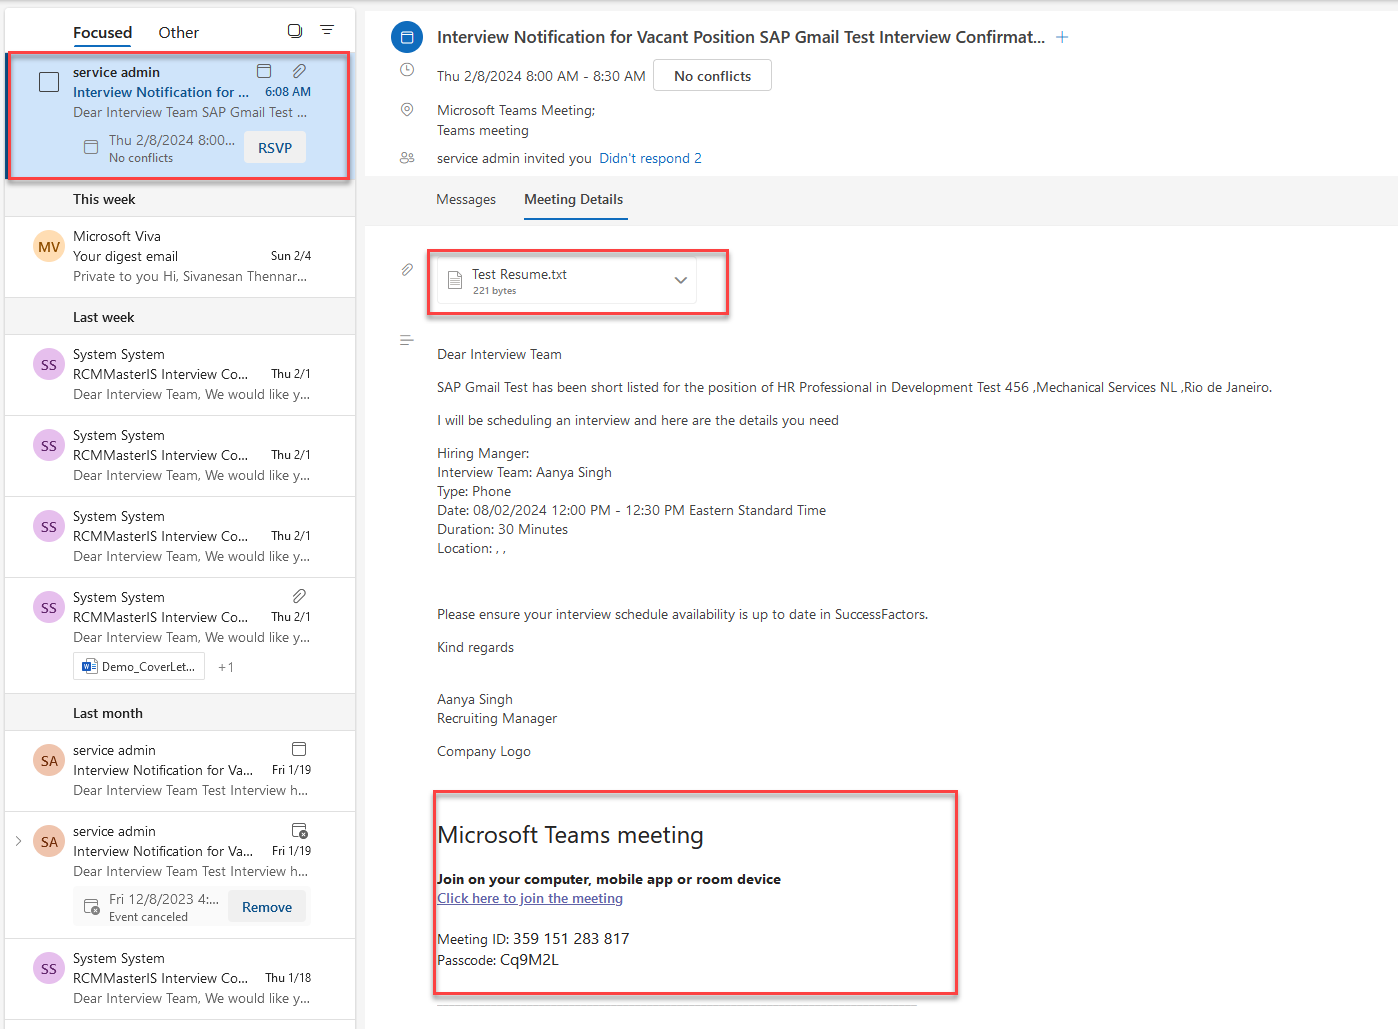Open the Test Resume.txt attachment

pos(567,281)
